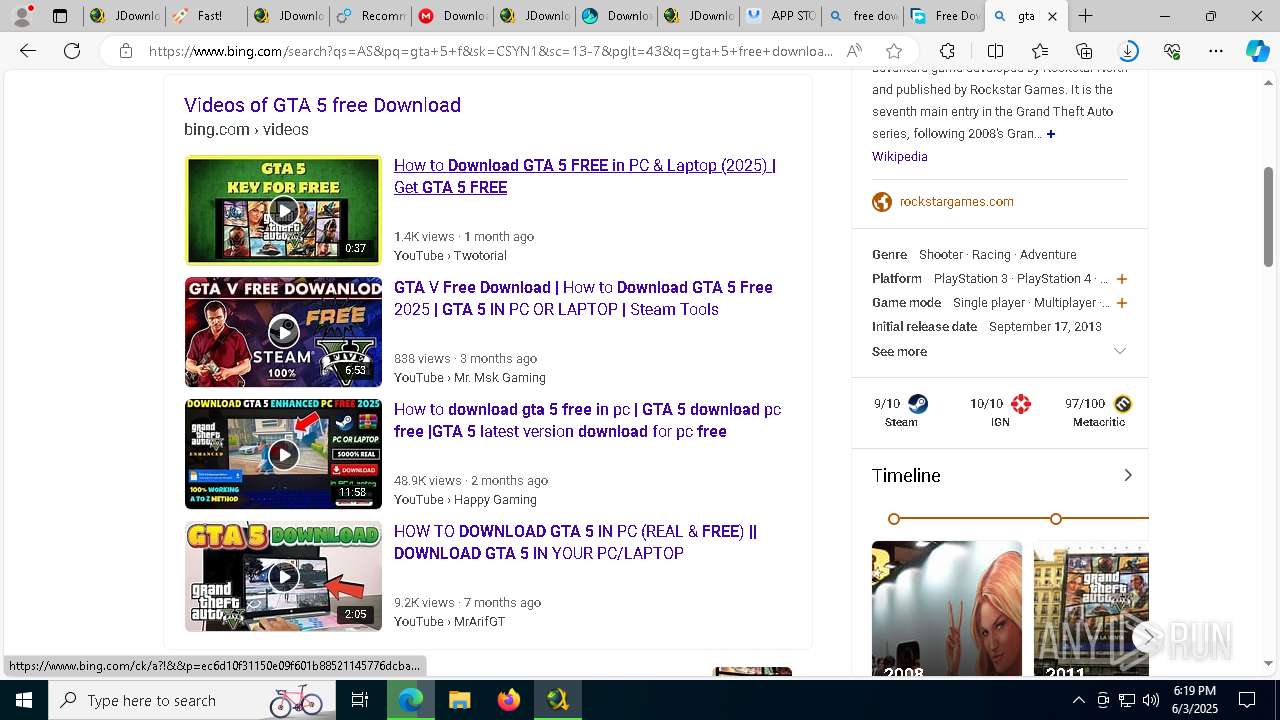The height and width of the screenshot is (720, 1280).
Task: Click the Windows taskbar search box
Action: coord(191,700)
